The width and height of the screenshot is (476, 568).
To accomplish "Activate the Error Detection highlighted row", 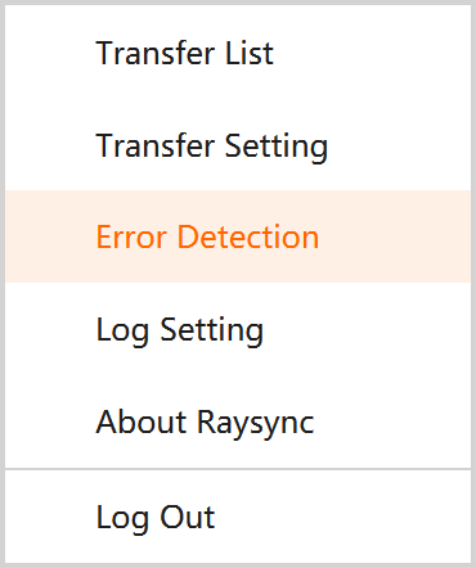I will [238, 237].
